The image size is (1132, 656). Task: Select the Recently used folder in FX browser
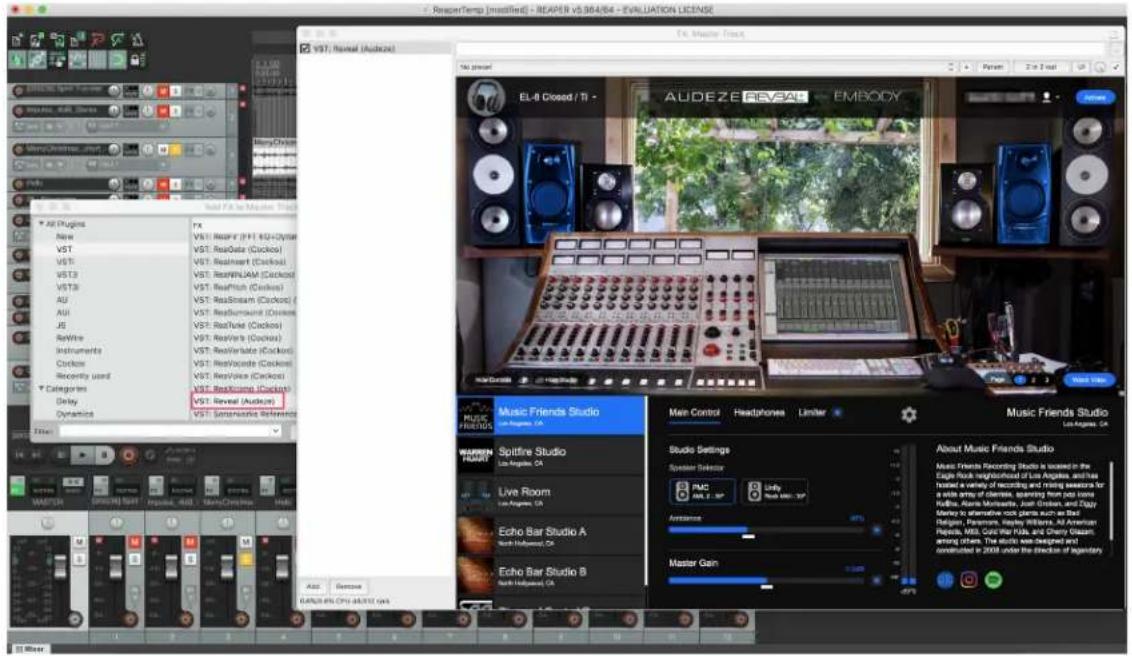click(x=83, y=376)
